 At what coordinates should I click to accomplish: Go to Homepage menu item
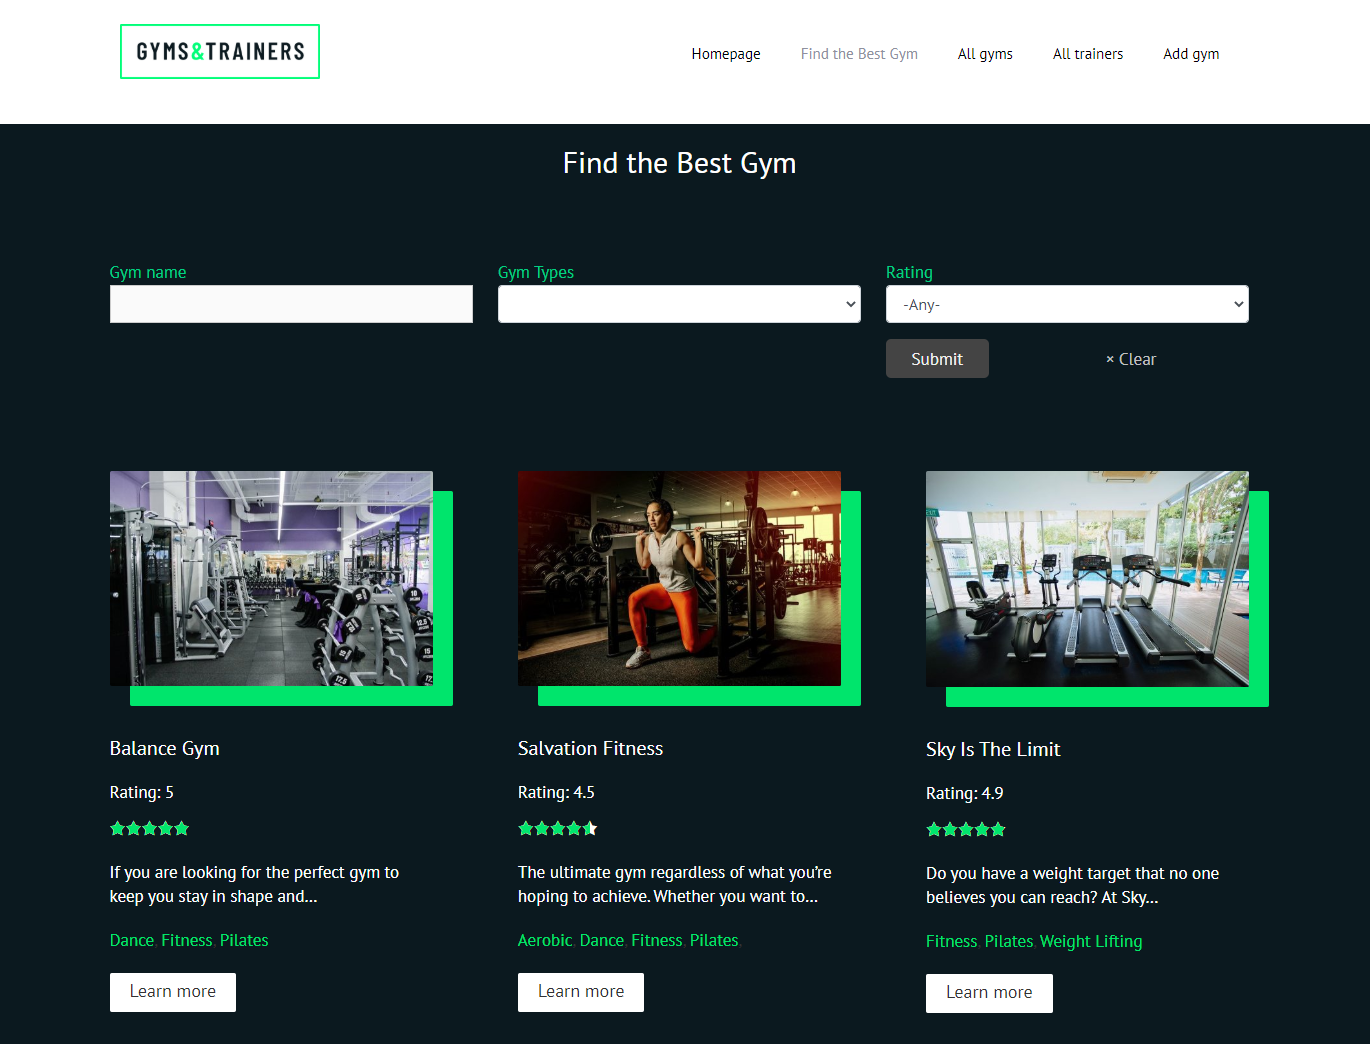point(726,54)
